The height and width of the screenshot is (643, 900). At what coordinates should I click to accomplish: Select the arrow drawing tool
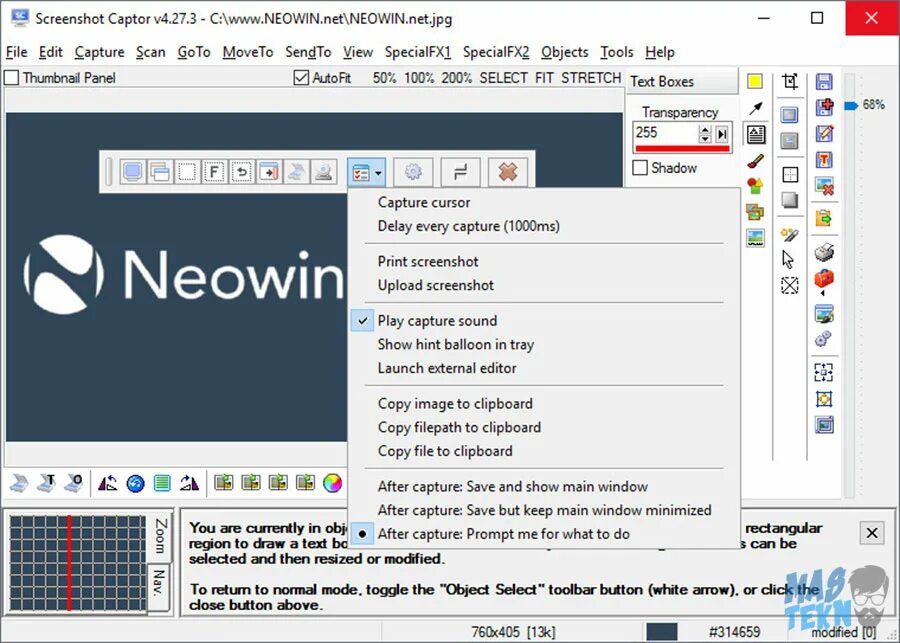[755, 108]
